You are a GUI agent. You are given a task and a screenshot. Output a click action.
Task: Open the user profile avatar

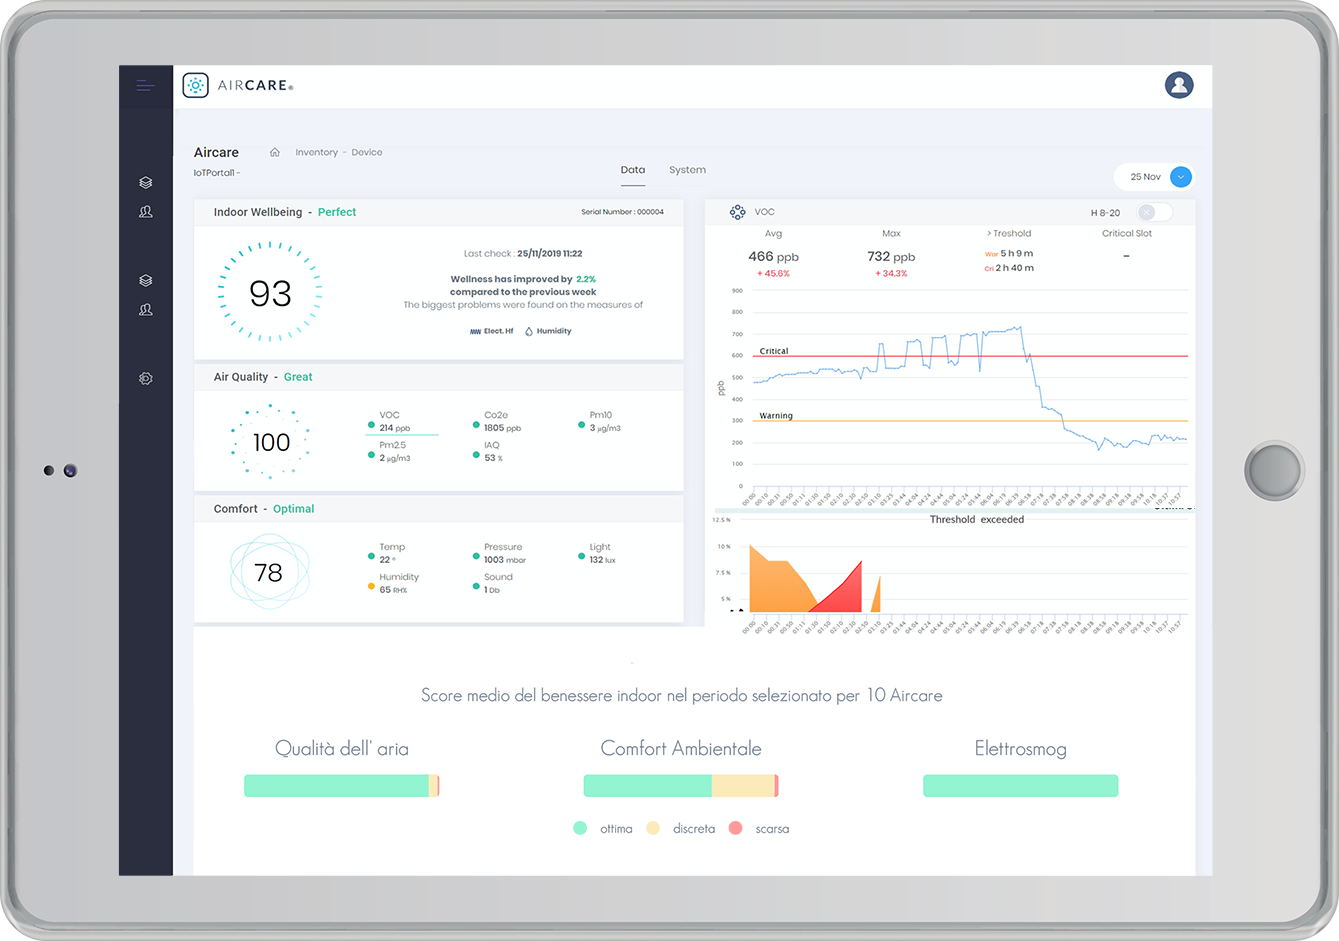pyautogui.click(x=1179, y=85)
